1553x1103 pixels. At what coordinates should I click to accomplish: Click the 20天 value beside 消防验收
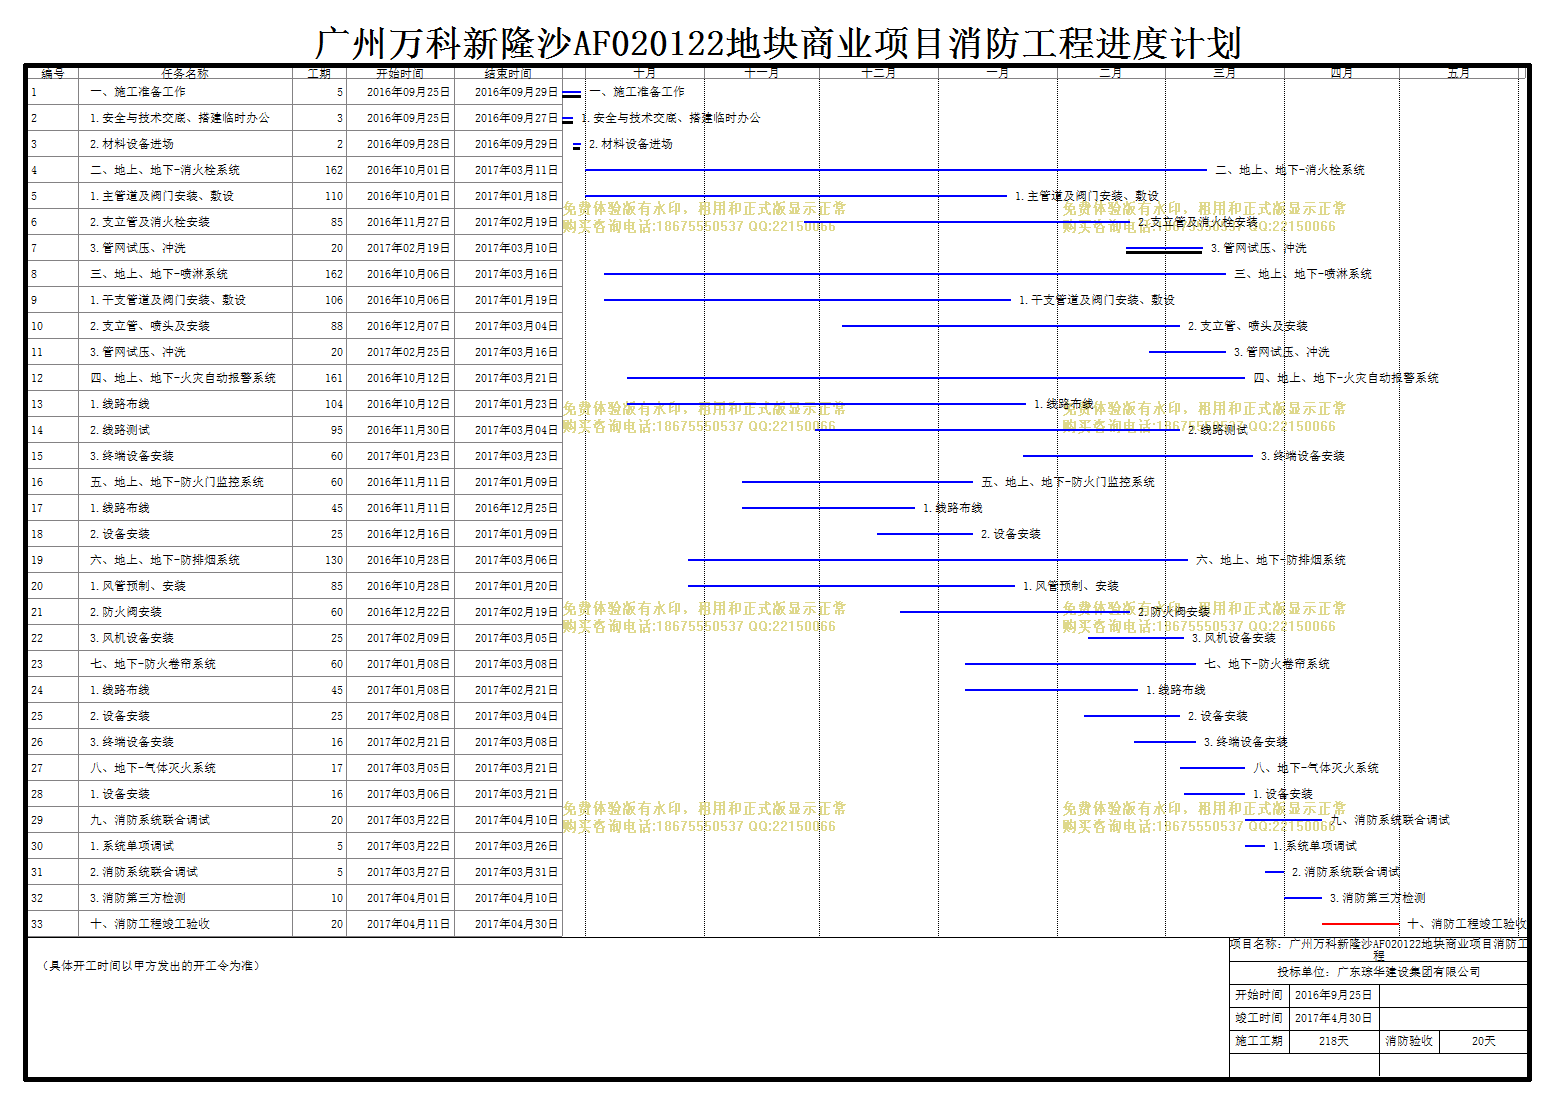pyautogui.click(x=1483, y=1041)
